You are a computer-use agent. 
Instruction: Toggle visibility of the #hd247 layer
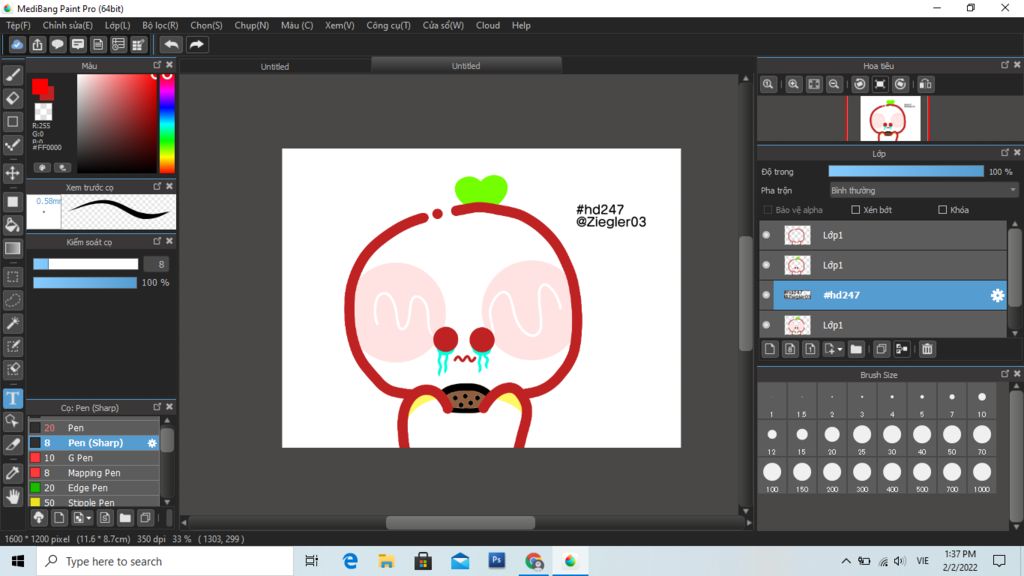coord(766,295)
